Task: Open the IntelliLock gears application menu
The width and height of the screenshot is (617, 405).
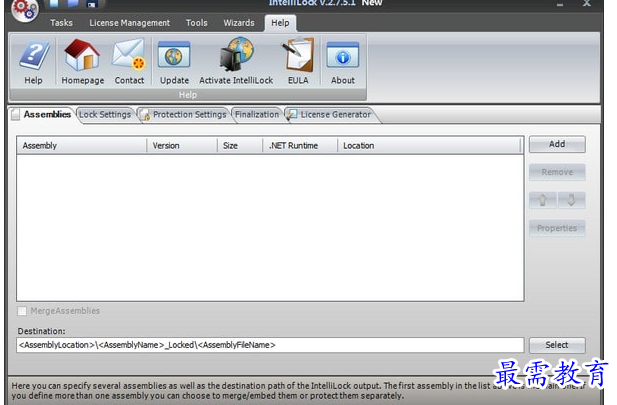Action: pyautogui.click(x=25, y=9)
